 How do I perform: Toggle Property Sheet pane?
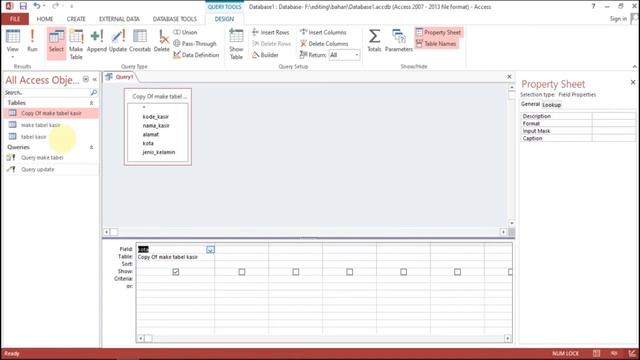pos(438,32)
